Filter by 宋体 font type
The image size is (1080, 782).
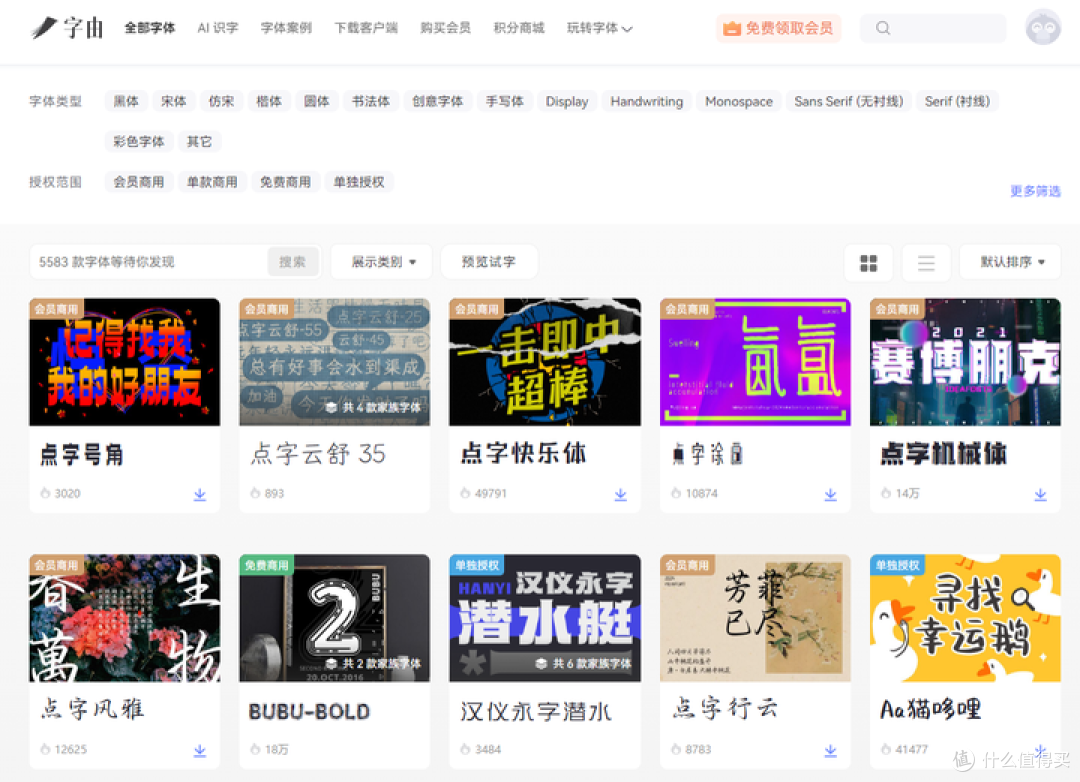coord(174,101)
